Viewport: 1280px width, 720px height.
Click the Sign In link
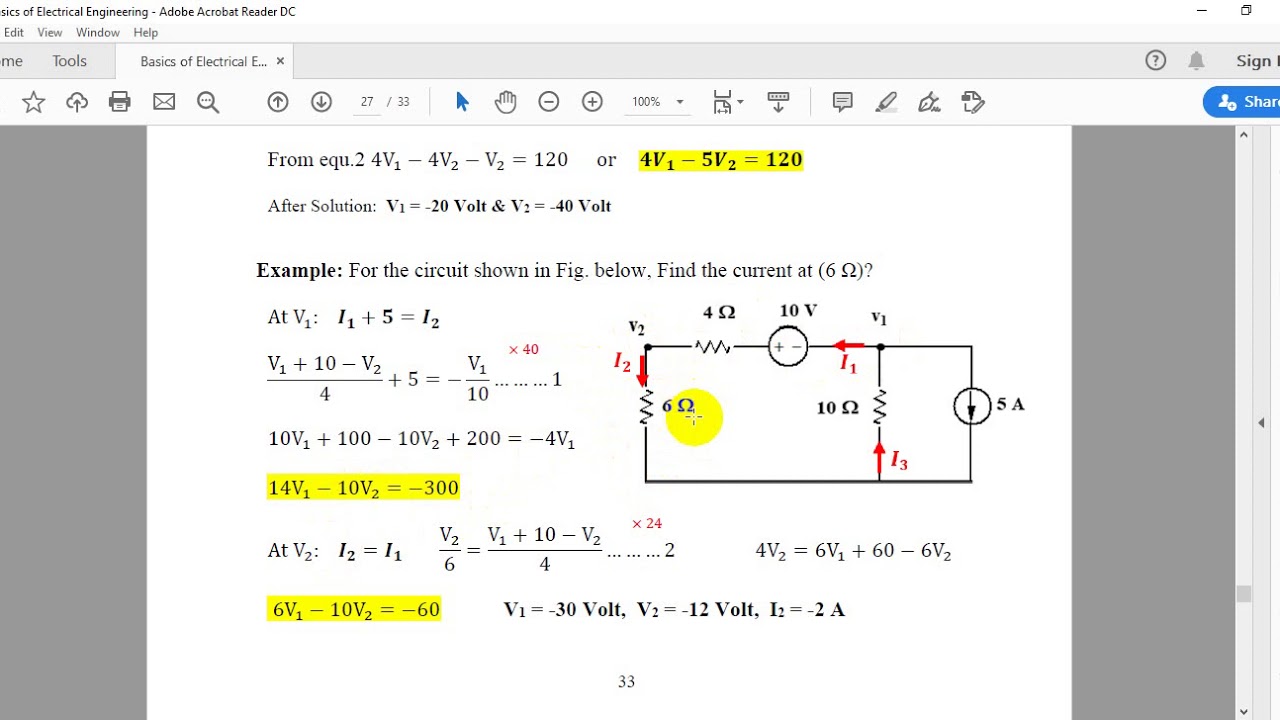click(1257, 61)
